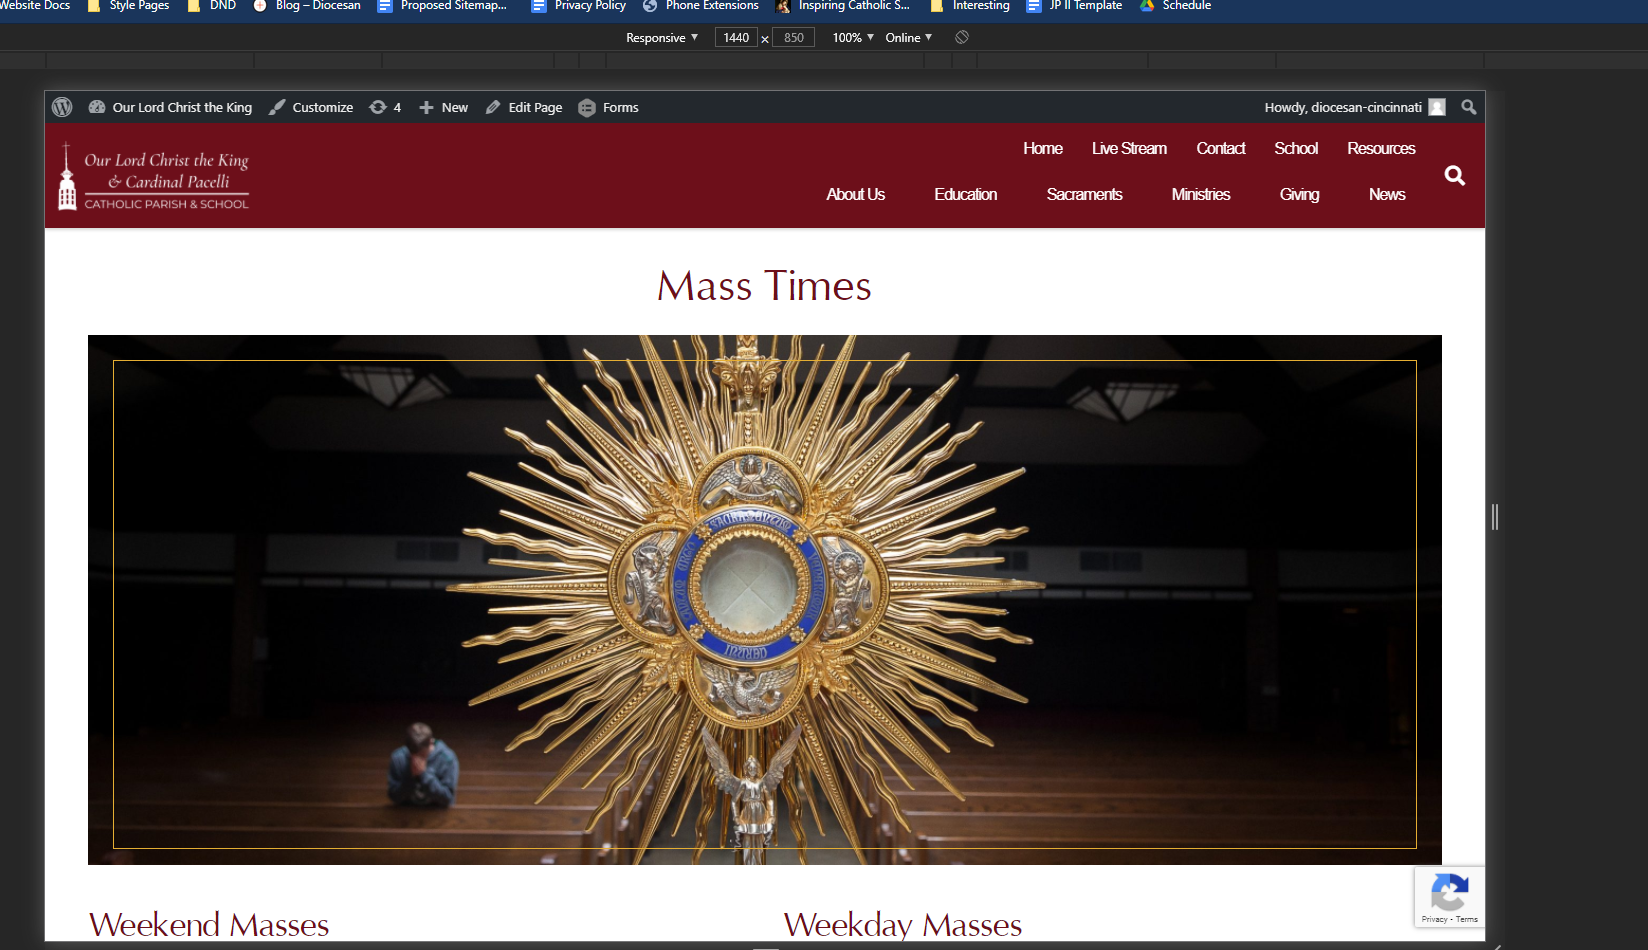Open the Forms admin bar item
Screen dimensions: 1648x950
point(608,107)
